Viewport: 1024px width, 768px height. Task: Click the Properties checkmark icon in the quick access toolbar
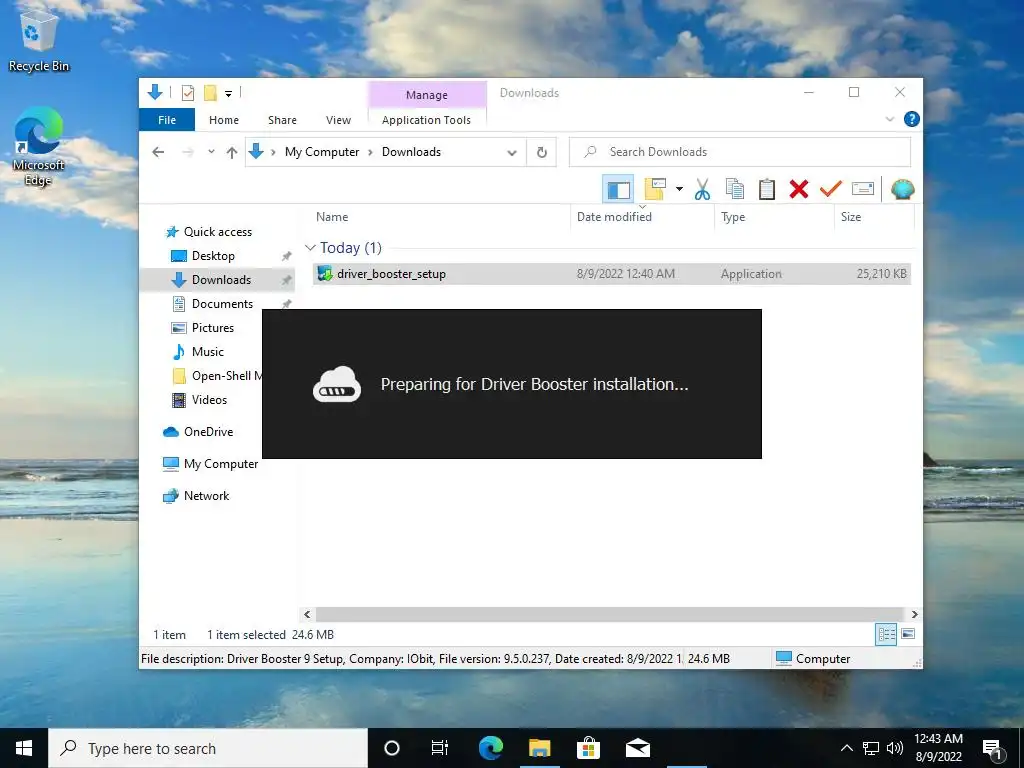pyautogui.click(x=187, y=93)
